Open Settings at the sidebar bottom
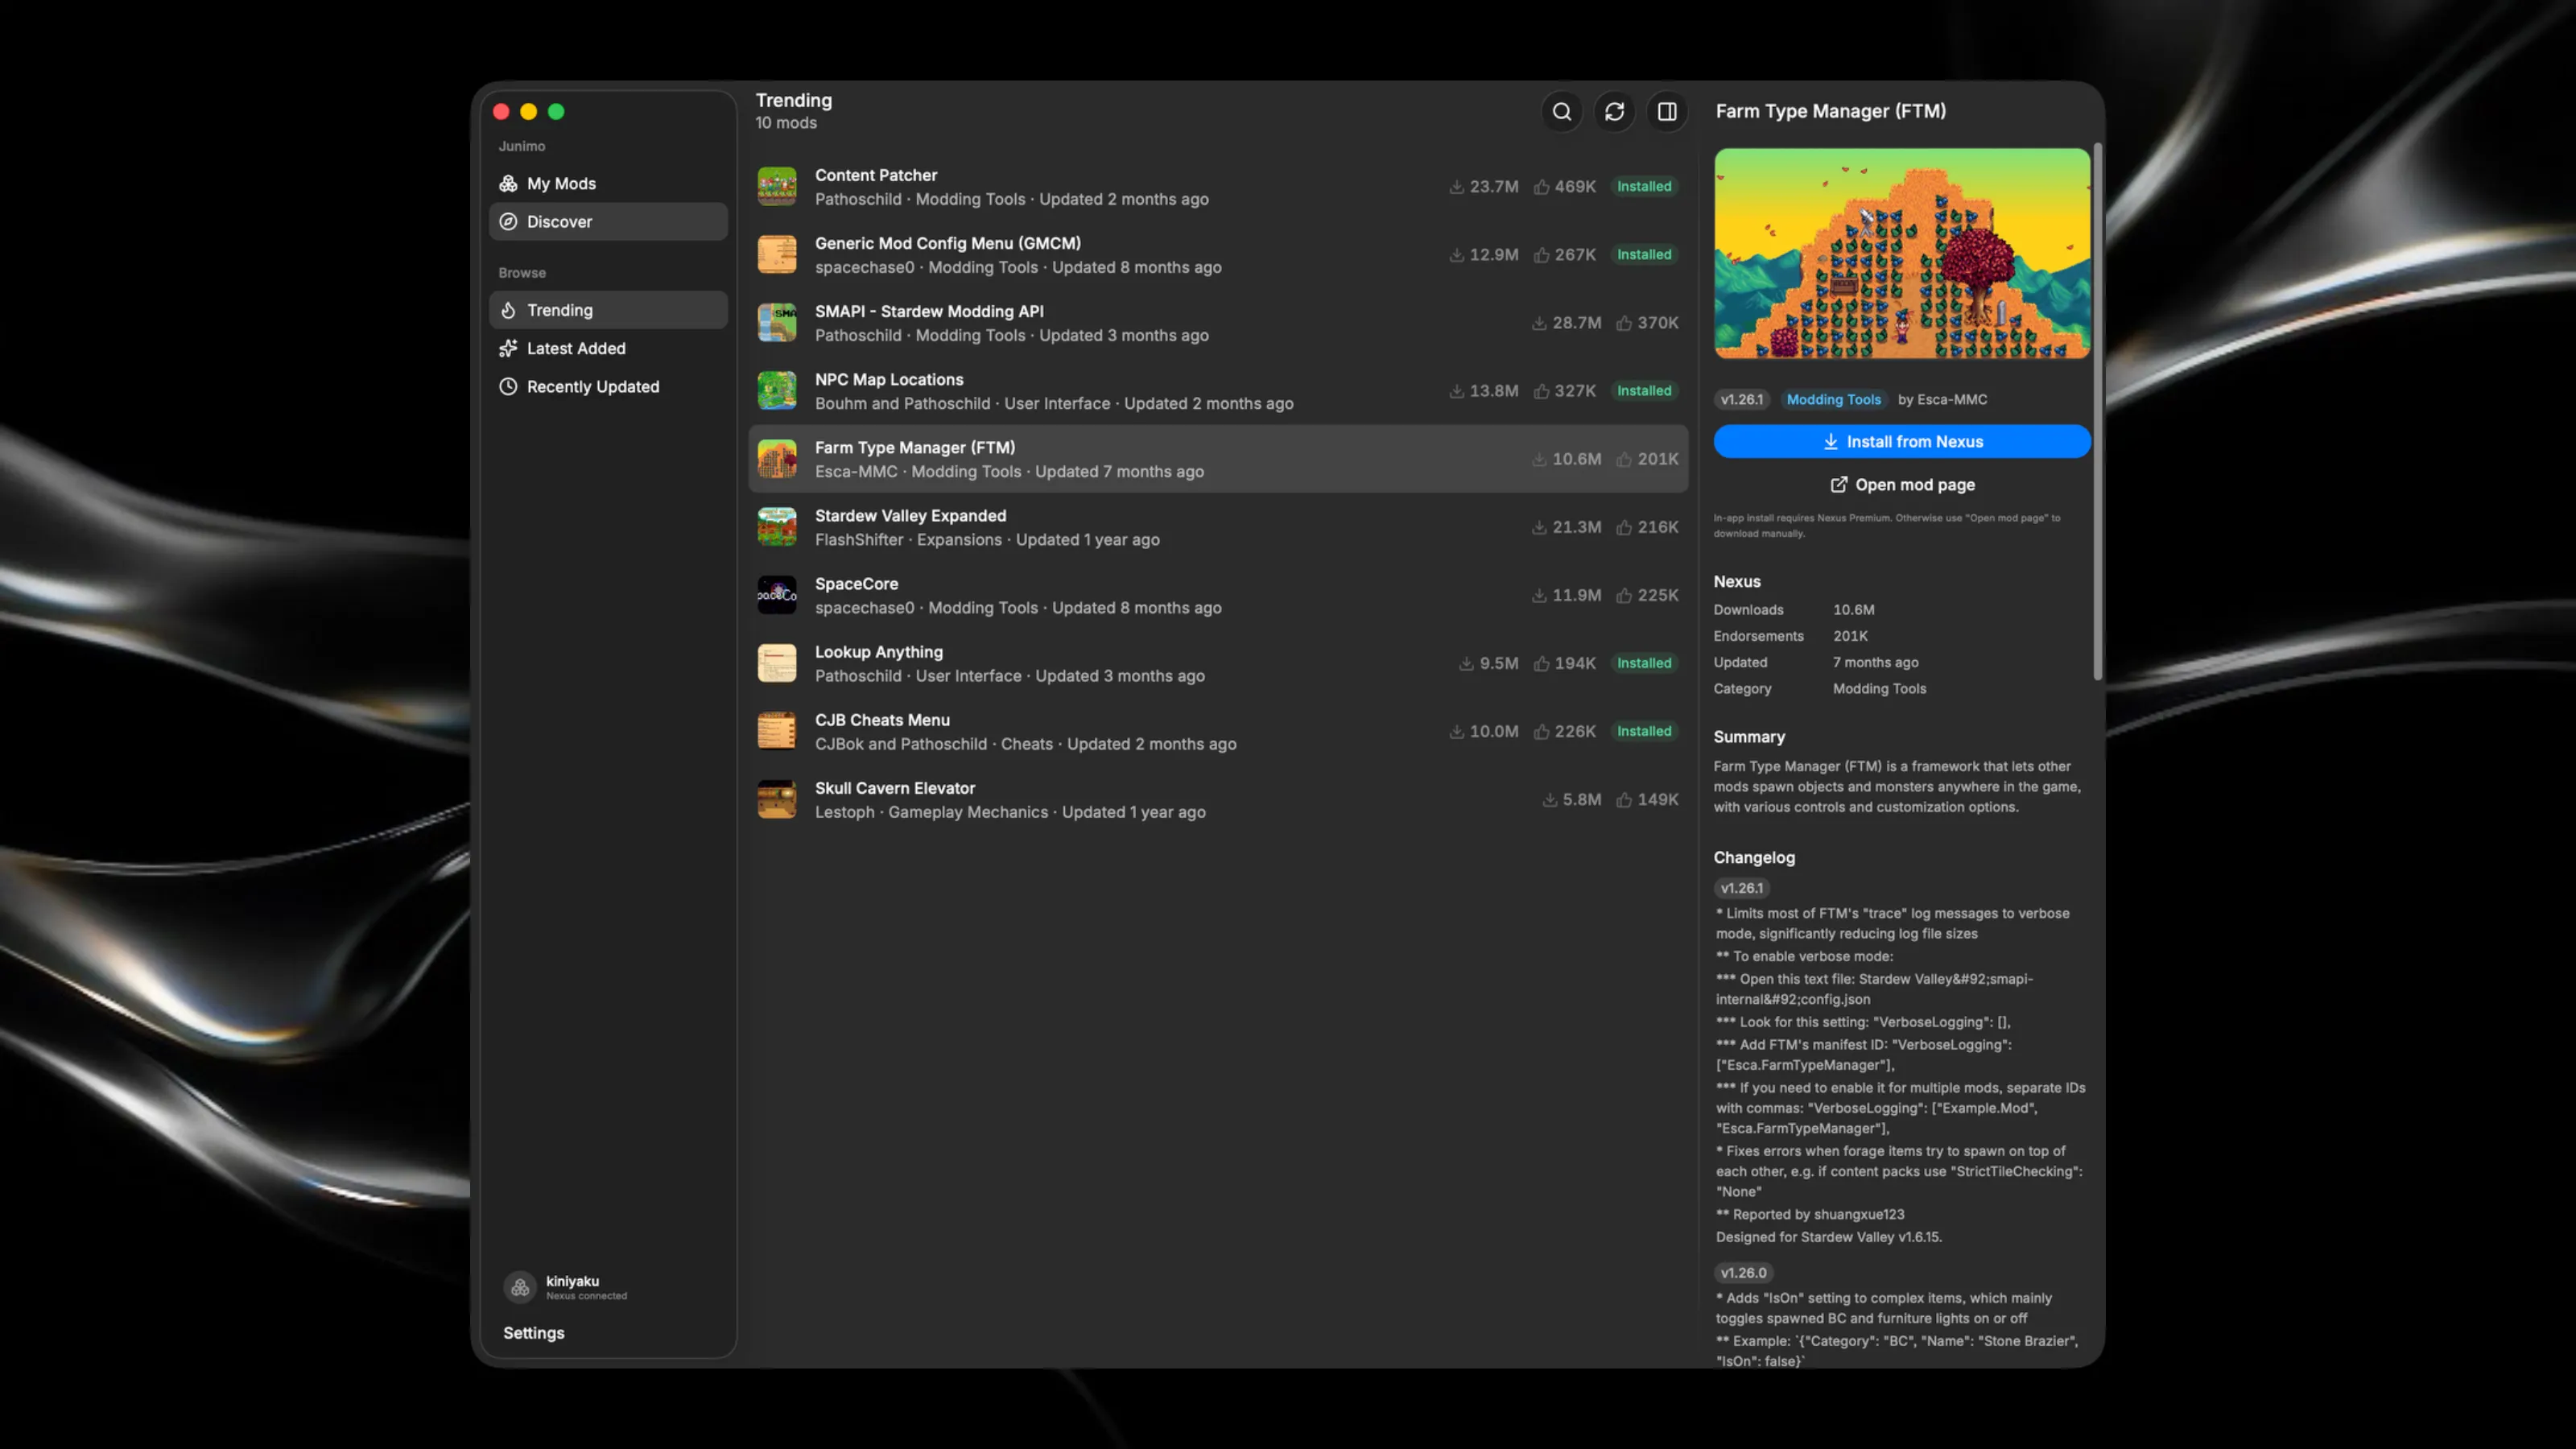 point(533,1333)
